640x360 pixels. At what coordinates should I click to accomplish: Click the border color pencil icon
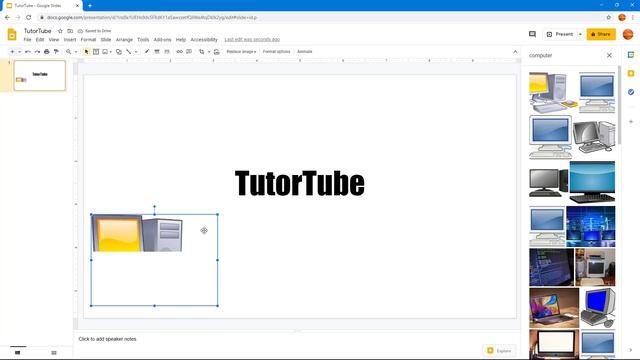coord(147,52)
